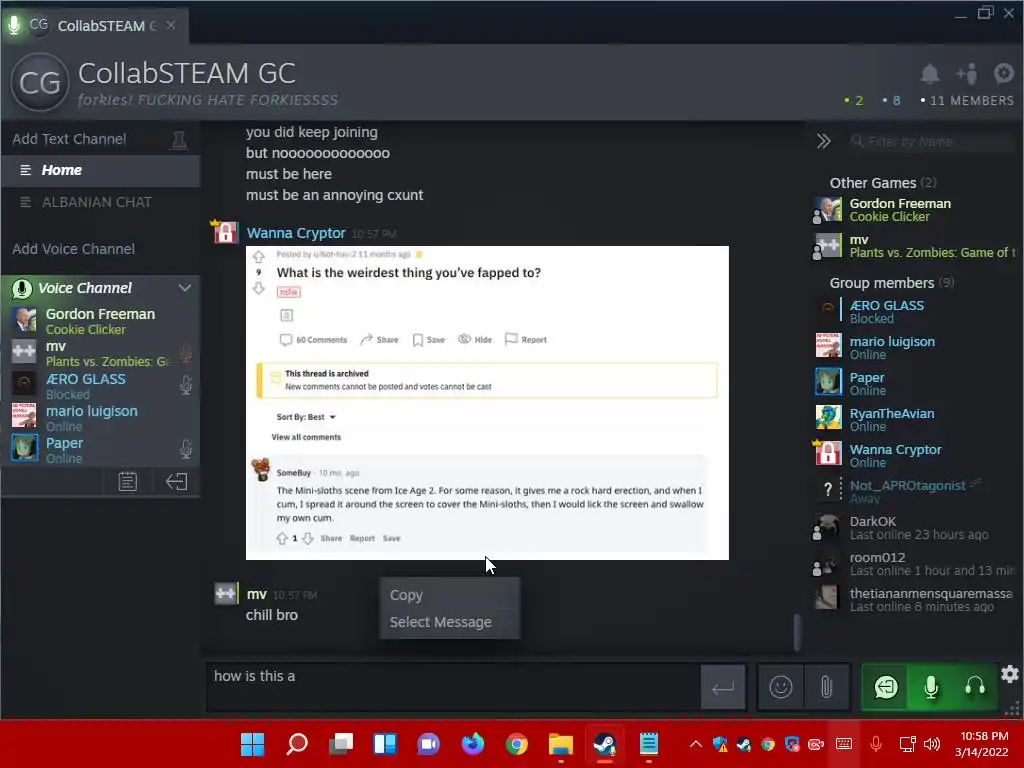Screen dimensions: 1024x768
Task: Select ÆRO GLASS in group members
Action: pyautogui.click(x=914, y=312)
